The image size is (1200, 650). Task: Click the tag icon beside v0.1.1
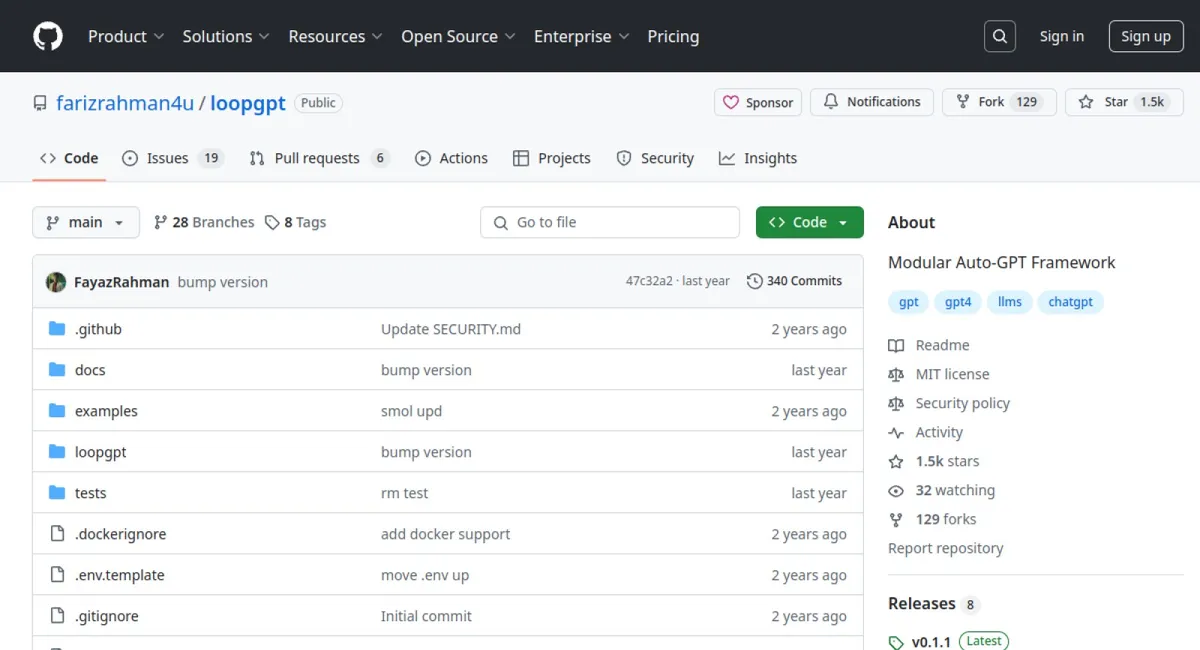pyautogui.click(x=896, y=642)
